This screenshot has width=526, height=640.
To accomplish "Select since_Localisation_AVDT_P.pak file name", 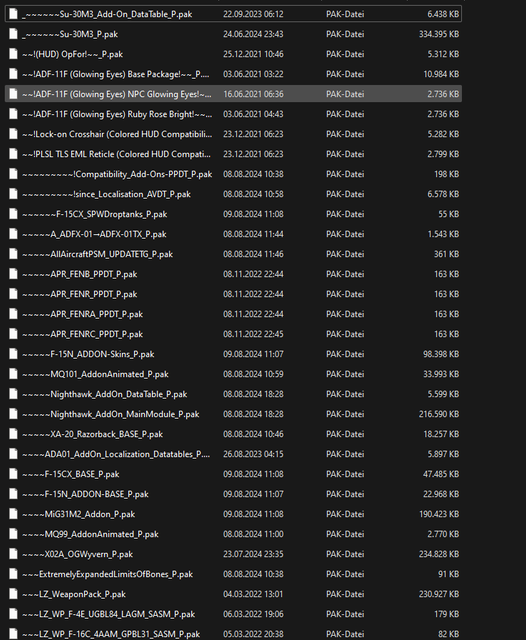I will point(106,194).
